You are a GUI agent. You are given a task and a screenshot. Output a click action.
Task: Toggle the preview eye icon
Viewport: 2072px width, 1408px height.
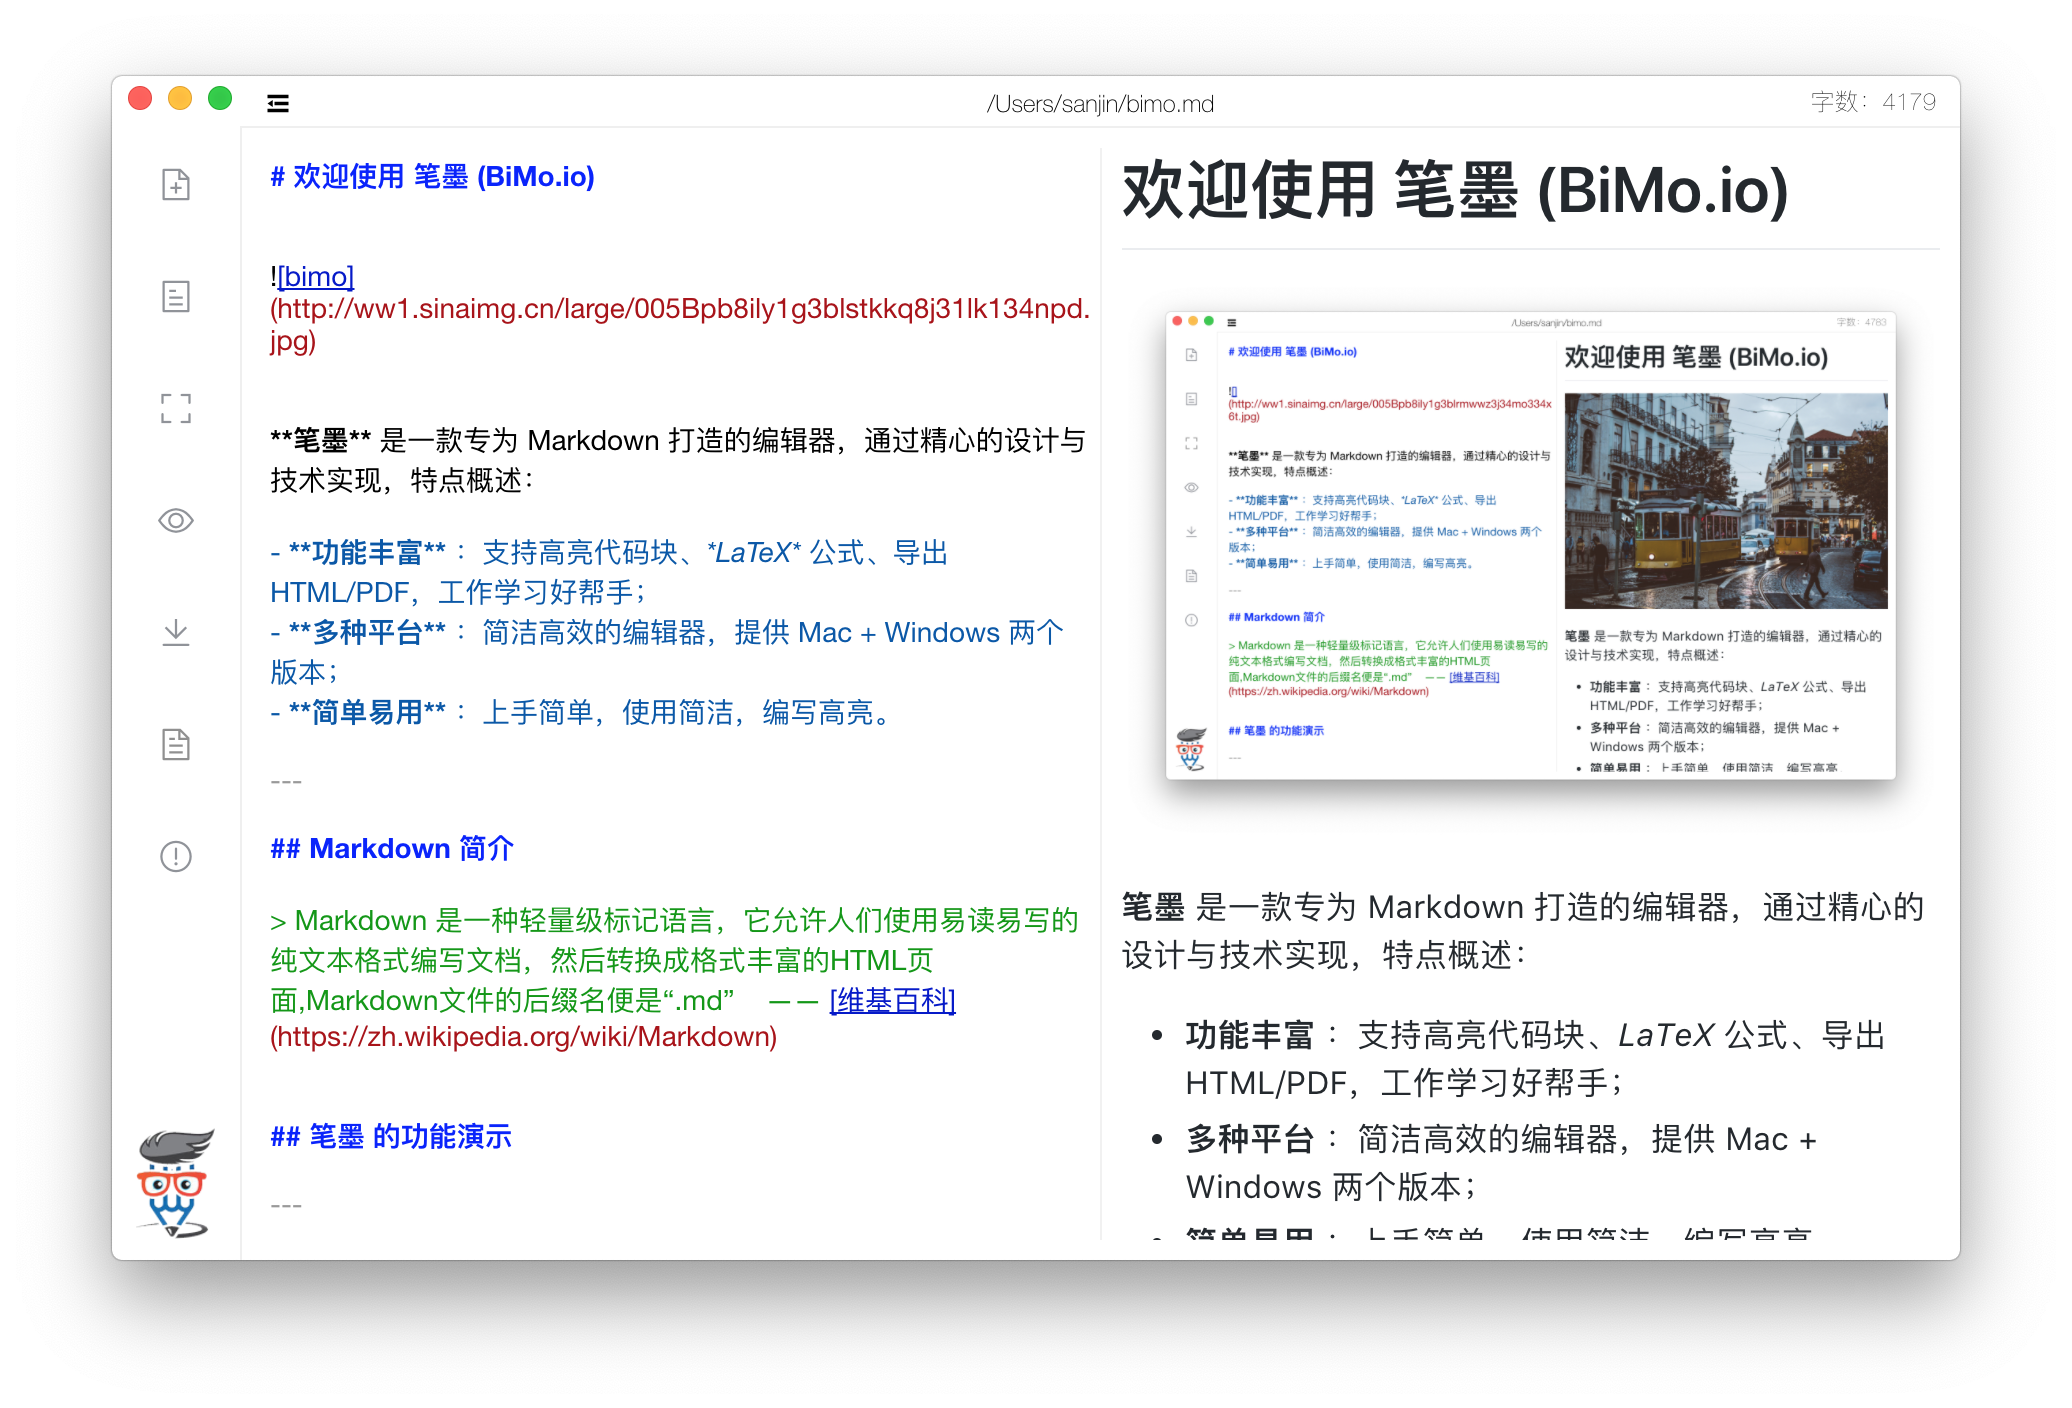pos(176,520)
